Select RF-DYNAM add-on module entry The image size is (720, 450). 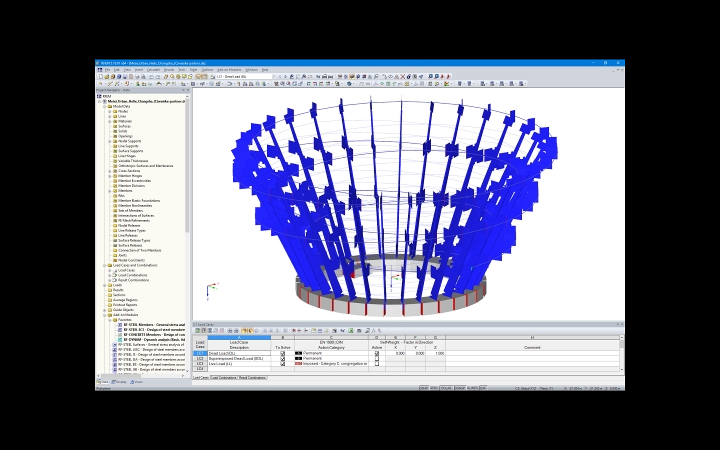click(x=154, y=340)
